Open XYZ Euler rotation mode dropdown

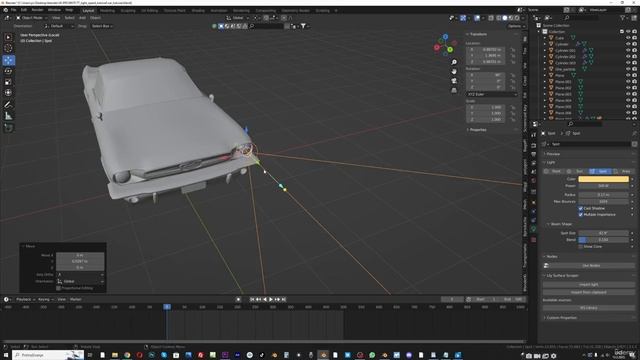click(492, 94)
